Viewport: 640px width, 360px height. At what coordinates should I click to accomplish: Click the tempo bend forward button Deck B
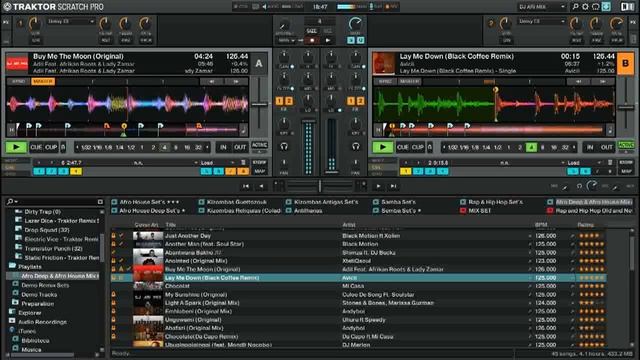(602, 82)
